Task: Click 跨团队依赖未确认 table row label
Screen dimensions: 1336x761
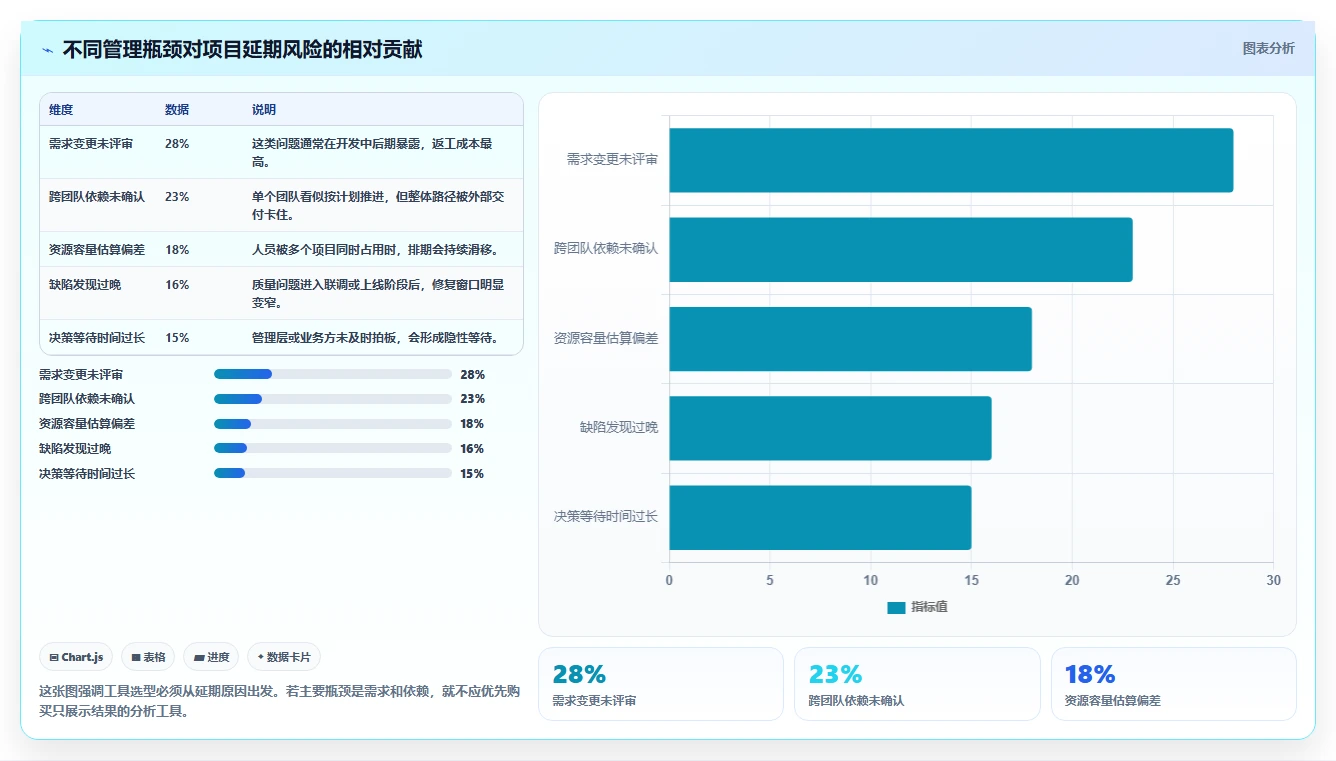Action: pos(97,197)
